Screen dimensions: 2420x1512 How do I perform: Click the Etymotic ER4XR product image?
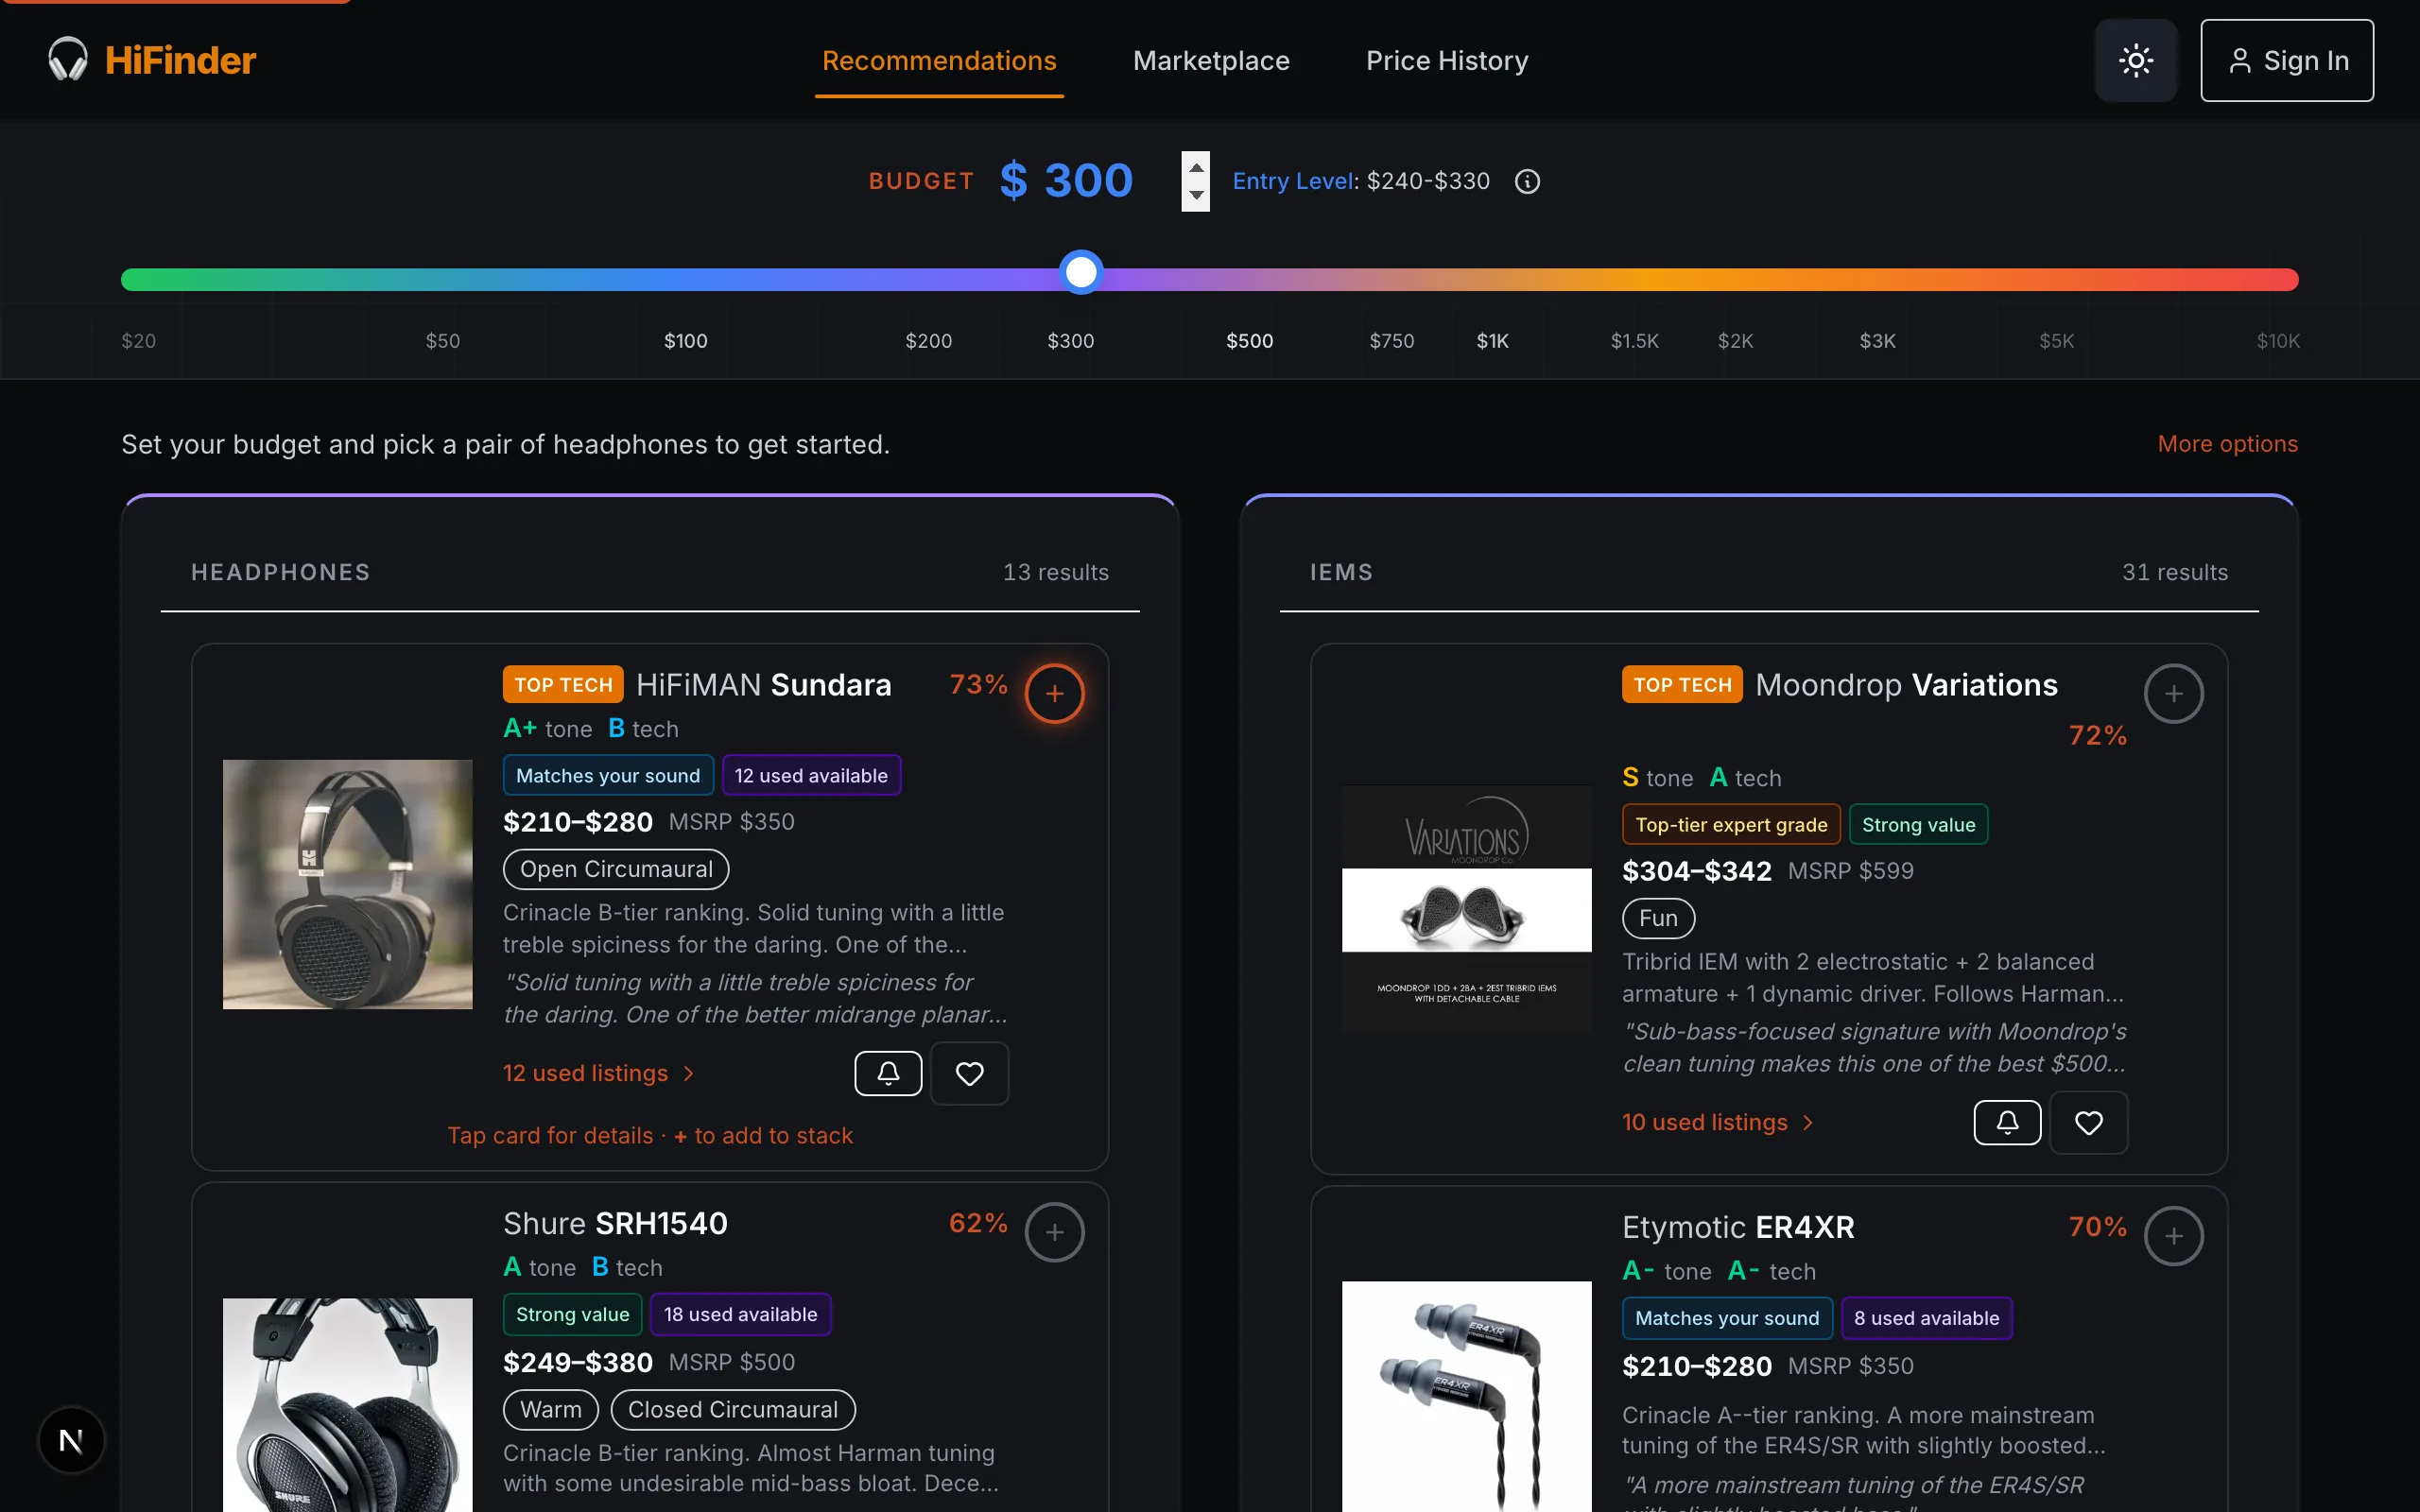1466,1396
